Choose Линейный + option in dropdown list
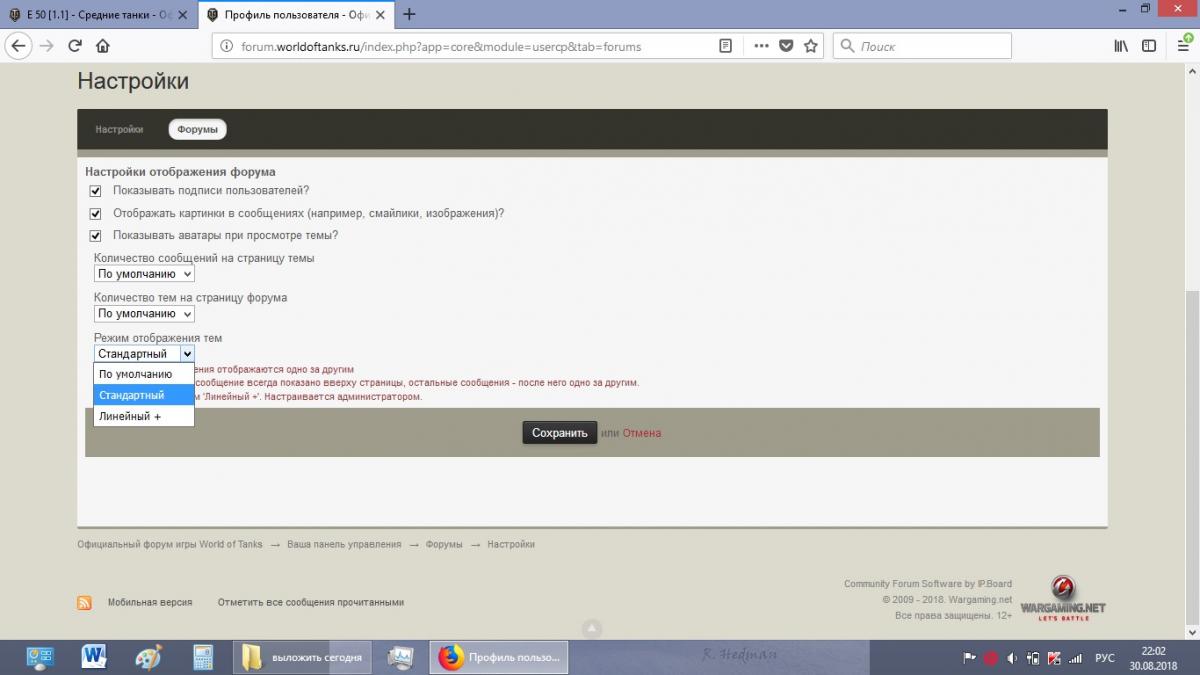Viewport: 1200px width, 675px height. 144,416
